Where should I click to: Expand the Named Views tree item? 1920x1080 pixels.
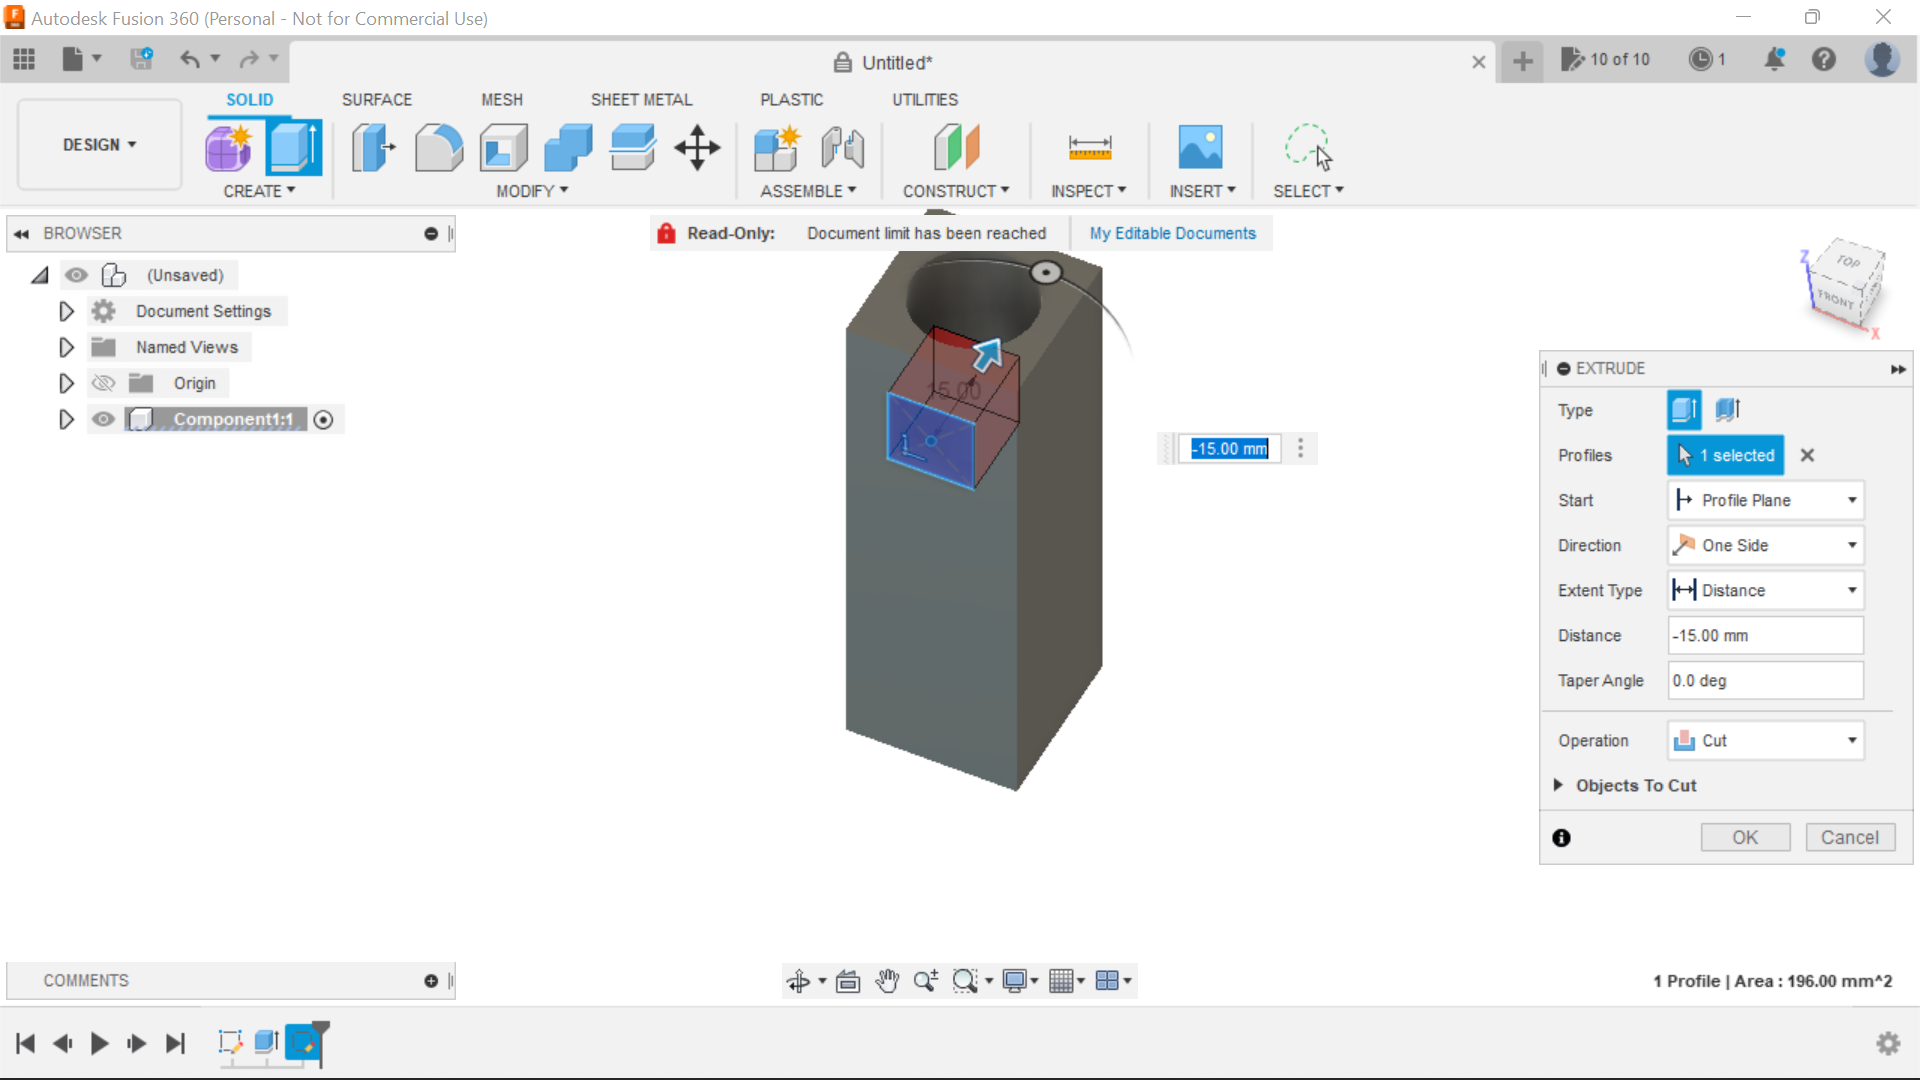point(66,347)
